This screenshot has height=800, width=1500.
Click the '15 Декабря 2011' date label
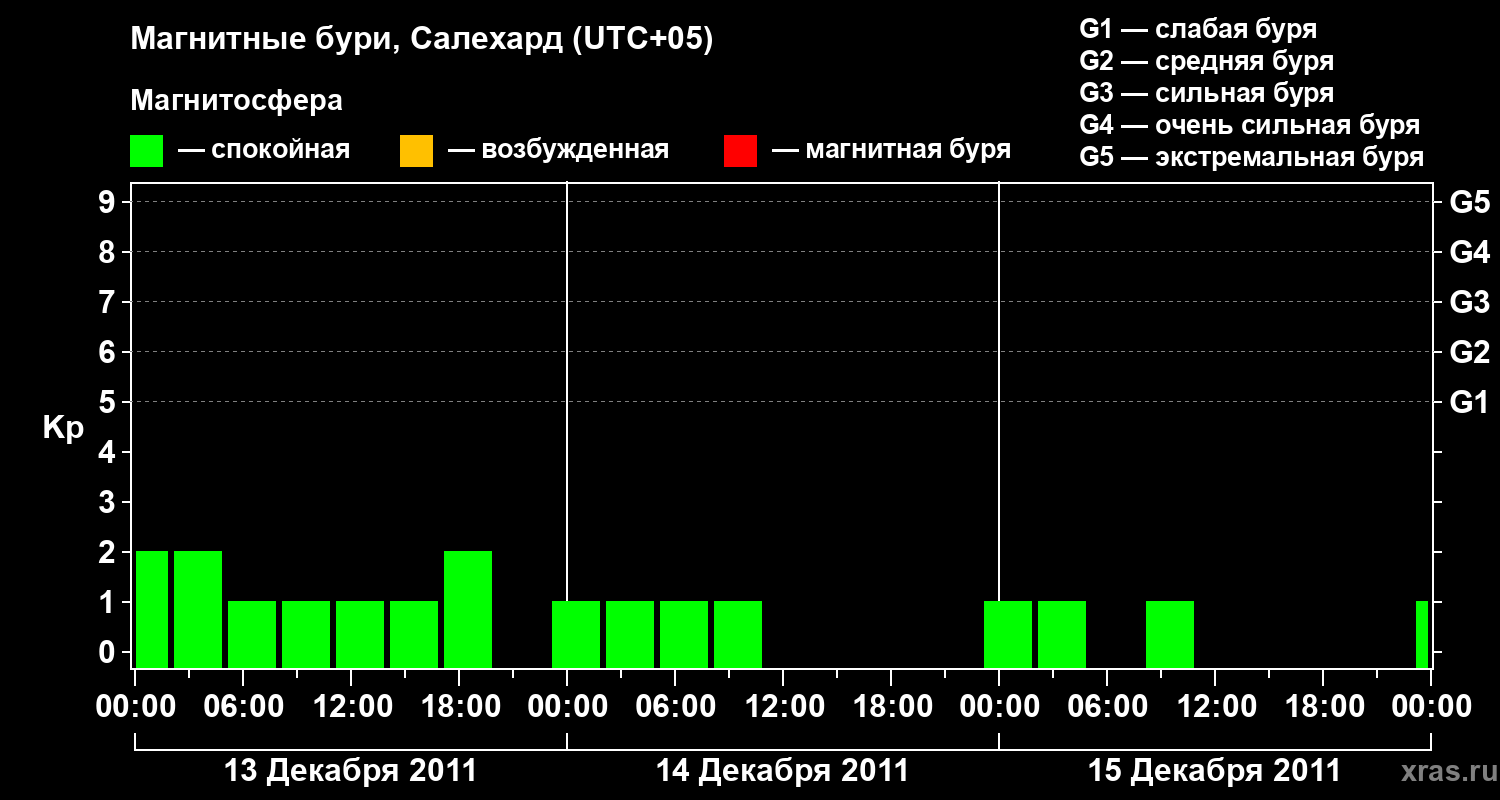tap(1214, 771)
